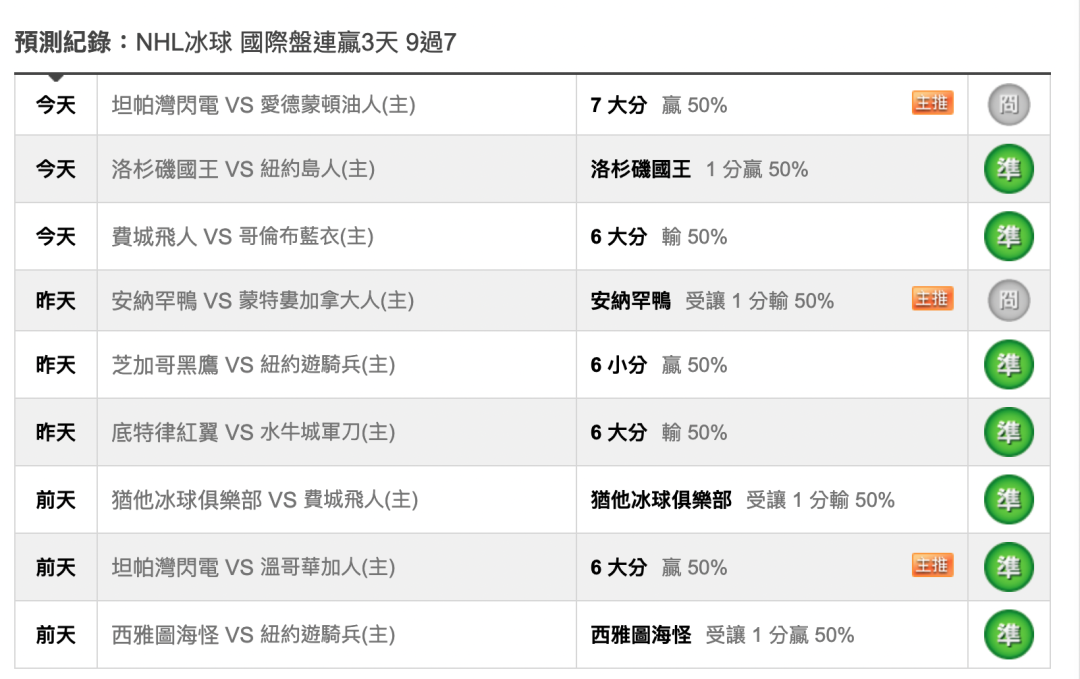
Task: Click 主推 badge on 坦帕灣閃電 VS 溫哥華加人 row
Action: tap(933, 565)
